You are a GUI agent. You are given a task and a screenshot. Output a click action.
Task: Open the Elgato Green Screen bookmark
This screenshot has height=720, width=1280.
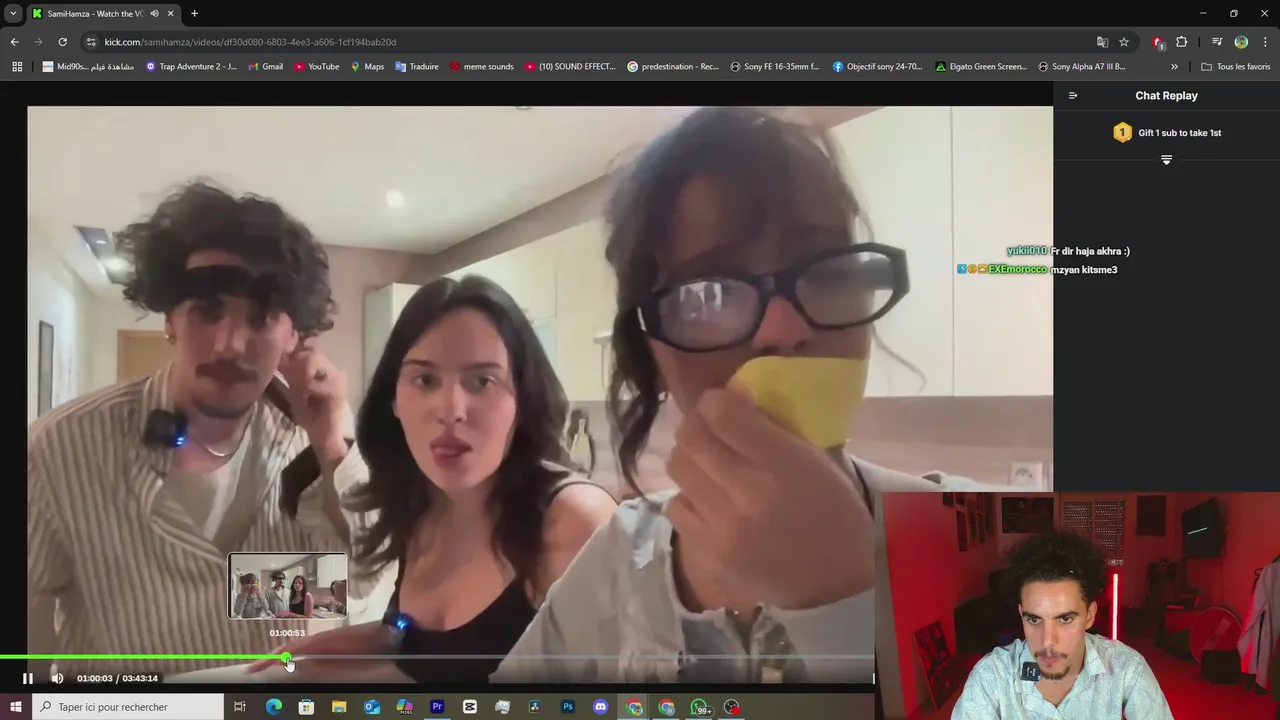click(x=981, y=67)
